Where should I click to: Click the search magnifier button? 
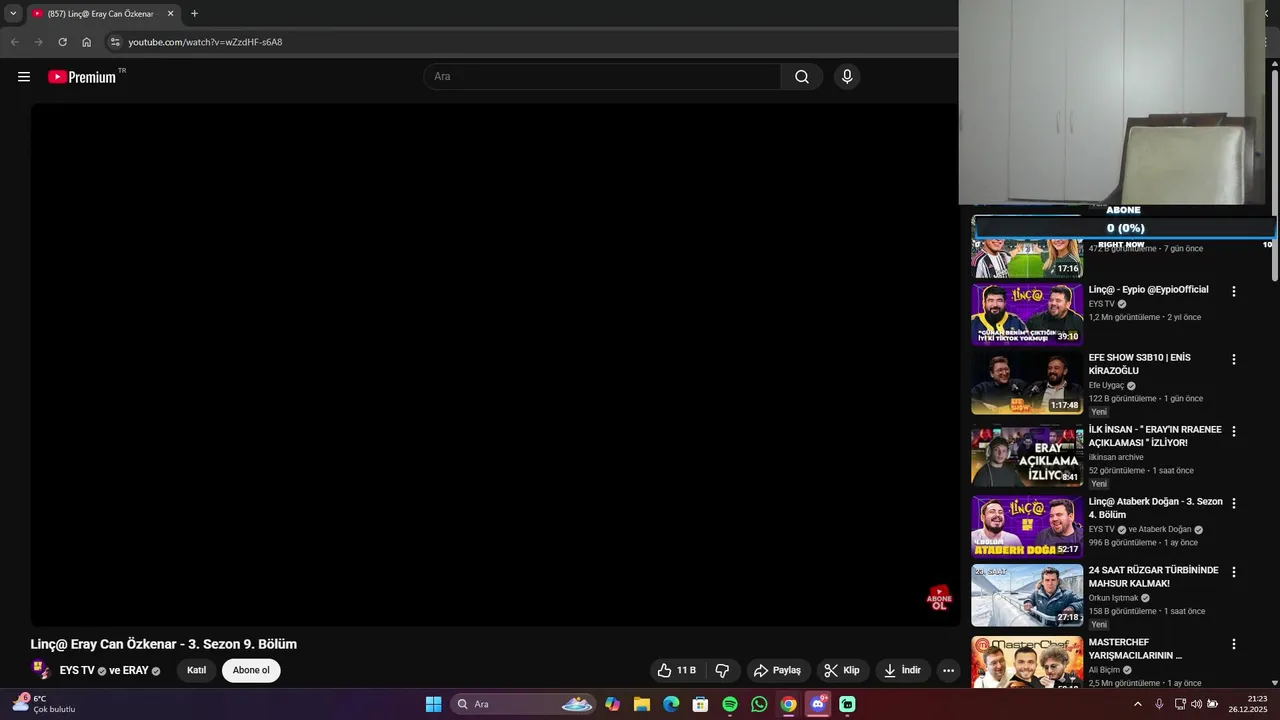(802, 77)
